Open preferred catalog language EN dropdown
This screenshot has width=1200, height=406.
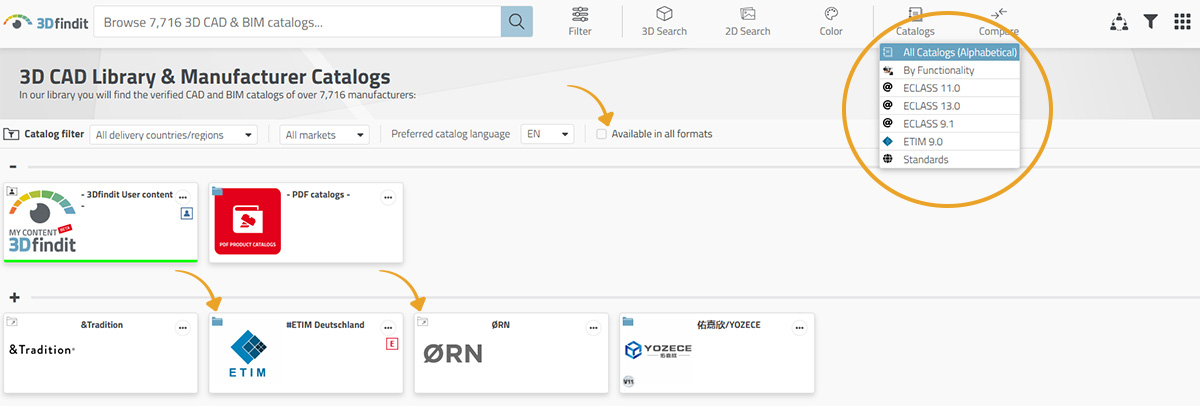click(x=547, y=134)
